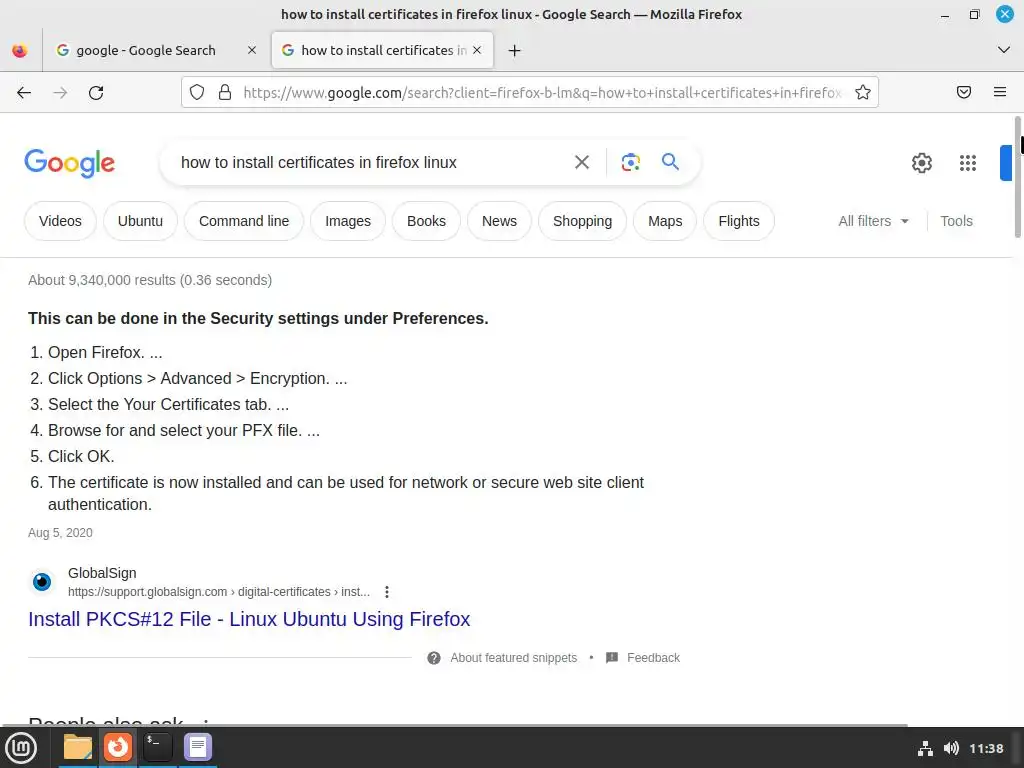1024x768 pixels.
Task: Open the file manager from taskbar
Action: coord(78,747)
